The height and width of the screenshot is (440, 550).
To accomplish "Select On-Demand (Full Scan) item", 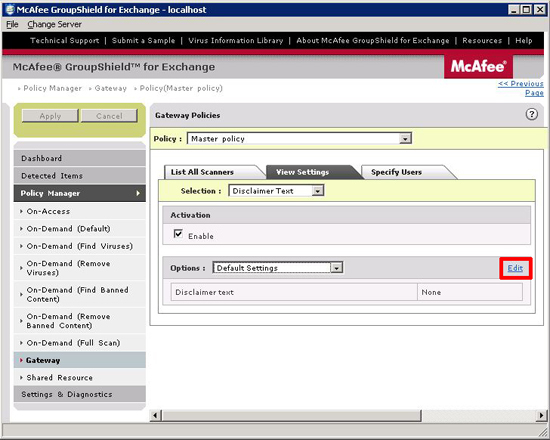I will click(x=80, y=343).
